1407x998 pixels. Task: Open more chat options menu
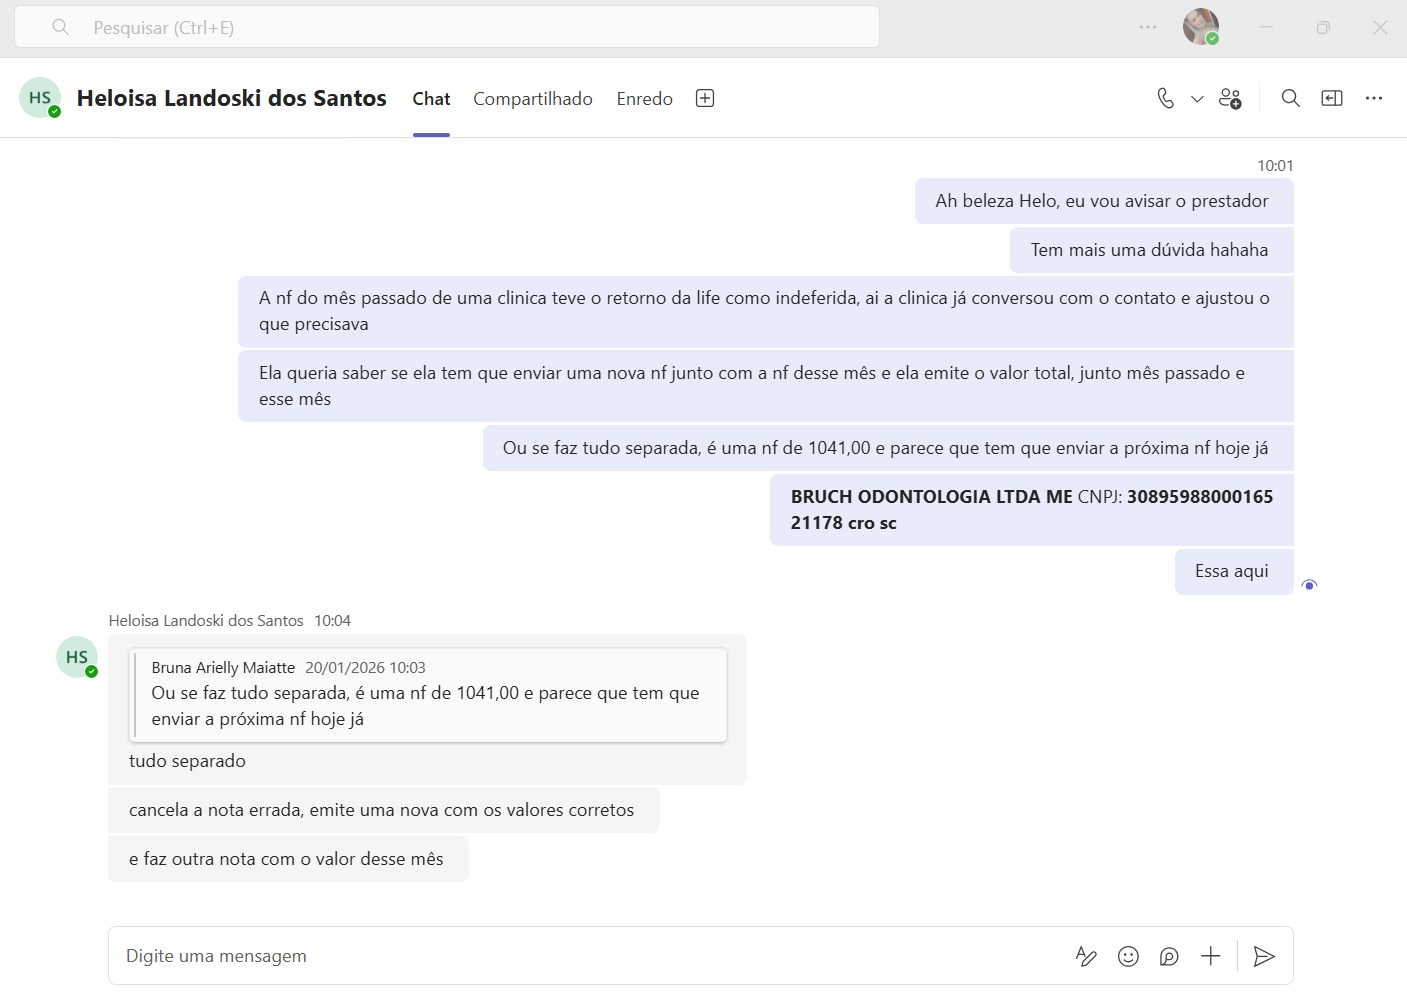1374,98
